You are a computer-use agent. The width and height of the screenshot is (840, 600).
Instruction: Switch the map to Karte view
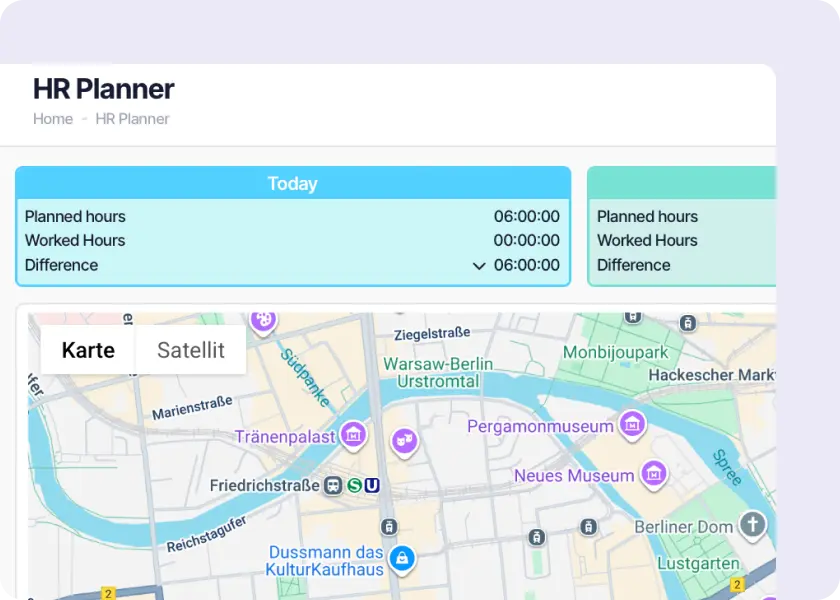(88, 350)
